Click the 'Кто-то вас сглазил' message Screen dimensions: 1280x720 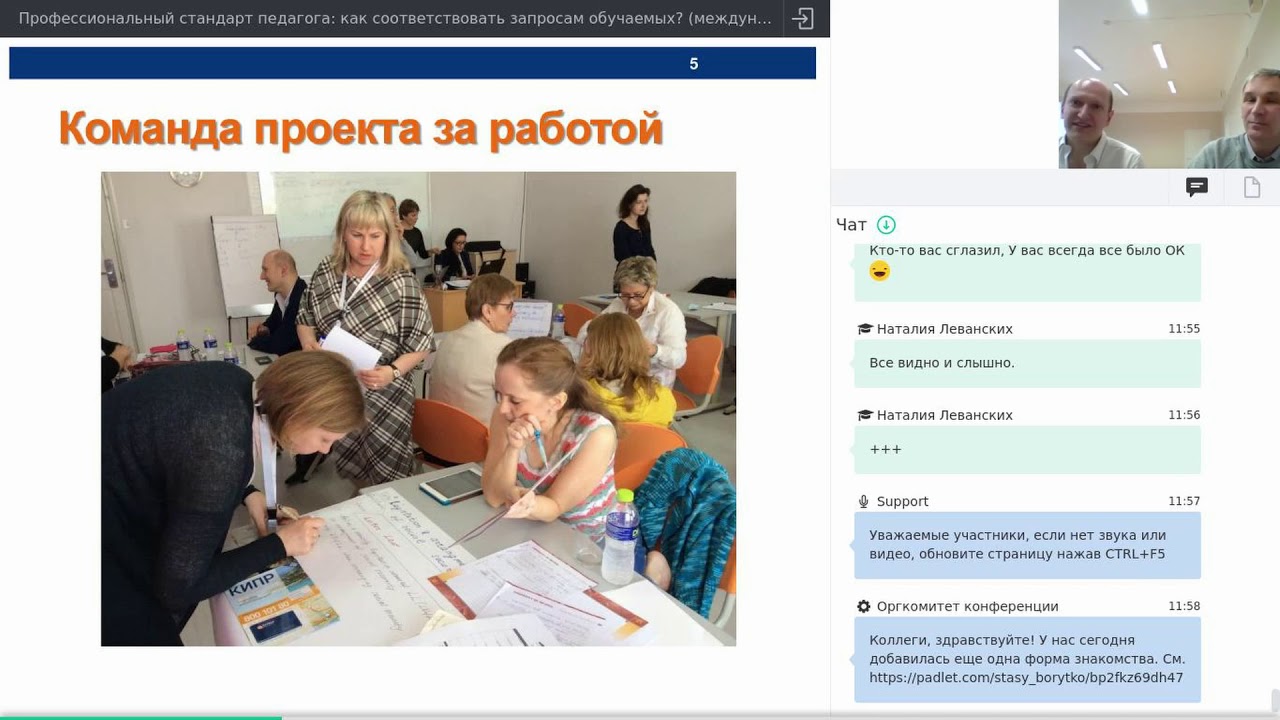(1027, 272)
